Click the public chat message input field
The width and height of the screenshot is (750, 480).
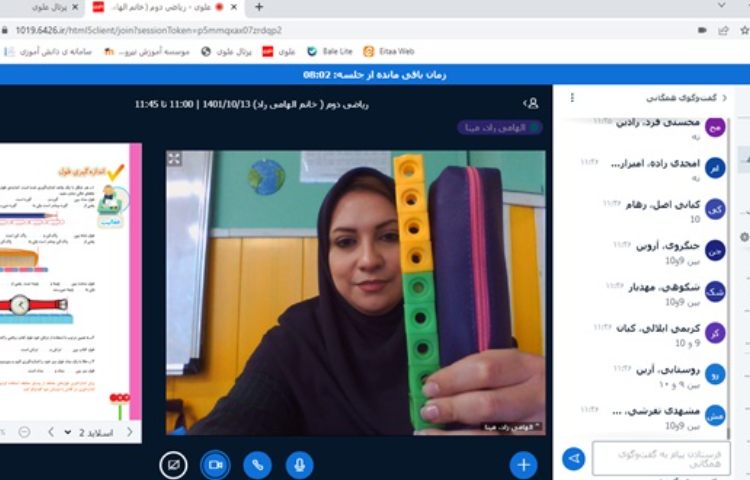(x=660, y=459)
